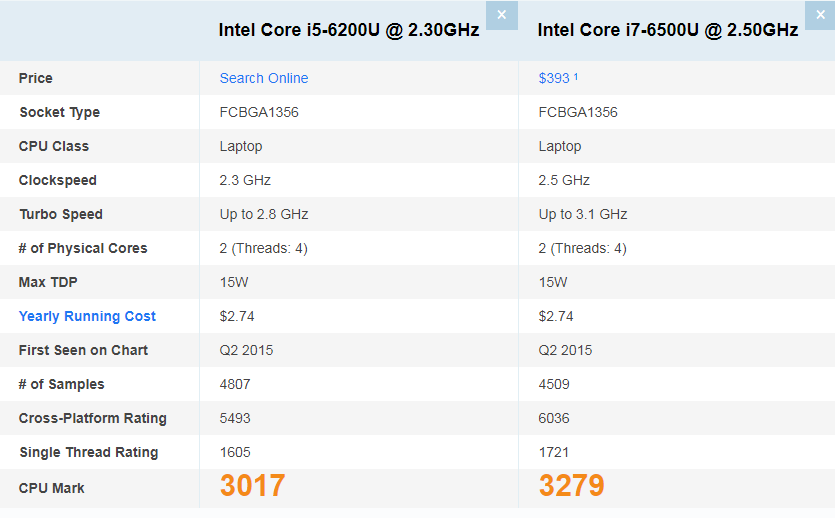Select the Cross-Platform Rating label
This screenshot has height=518, width=835.
coord(93,418)
